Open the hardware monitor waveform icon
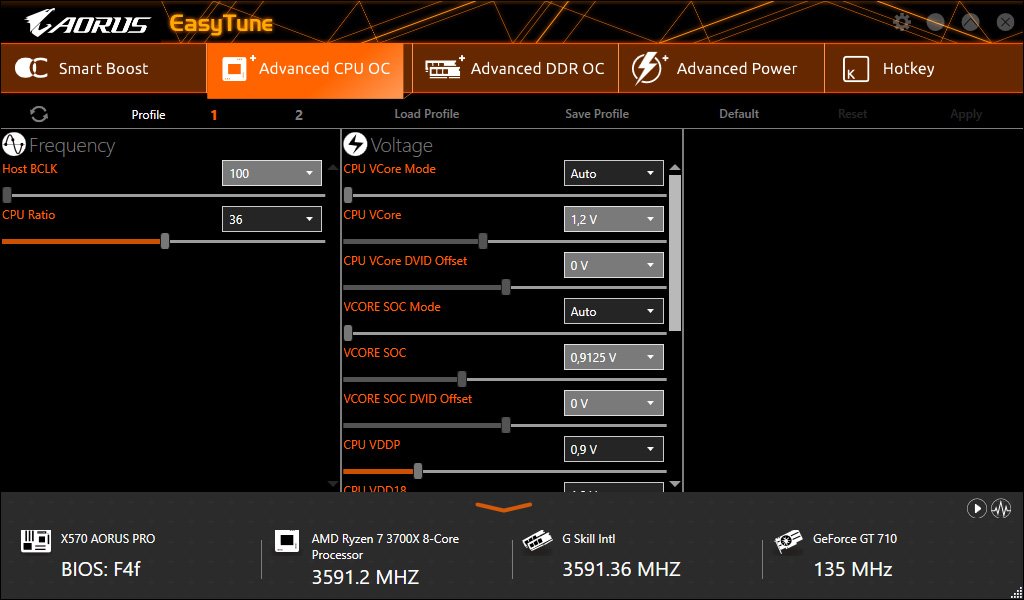This screenshot has height=600, width=1024. [1001, 508]
